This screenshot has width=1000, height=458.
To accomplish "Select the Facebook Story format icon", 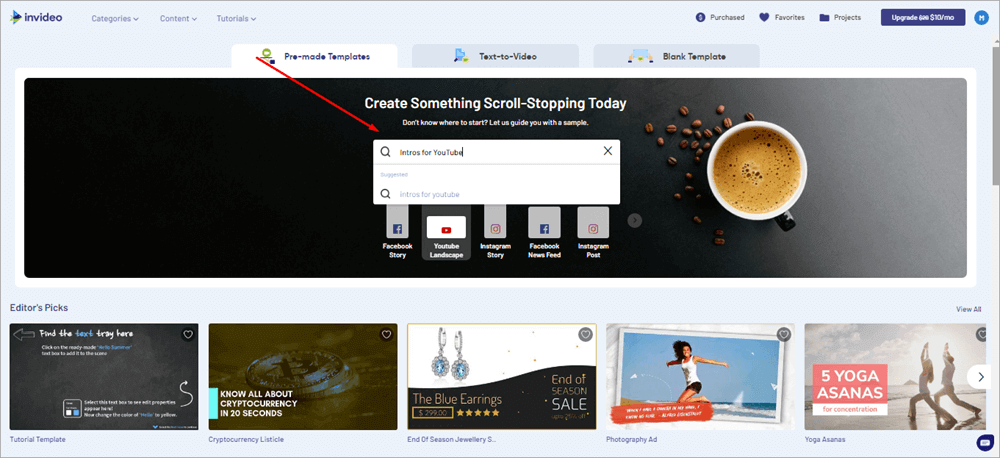I will [397, 229].
